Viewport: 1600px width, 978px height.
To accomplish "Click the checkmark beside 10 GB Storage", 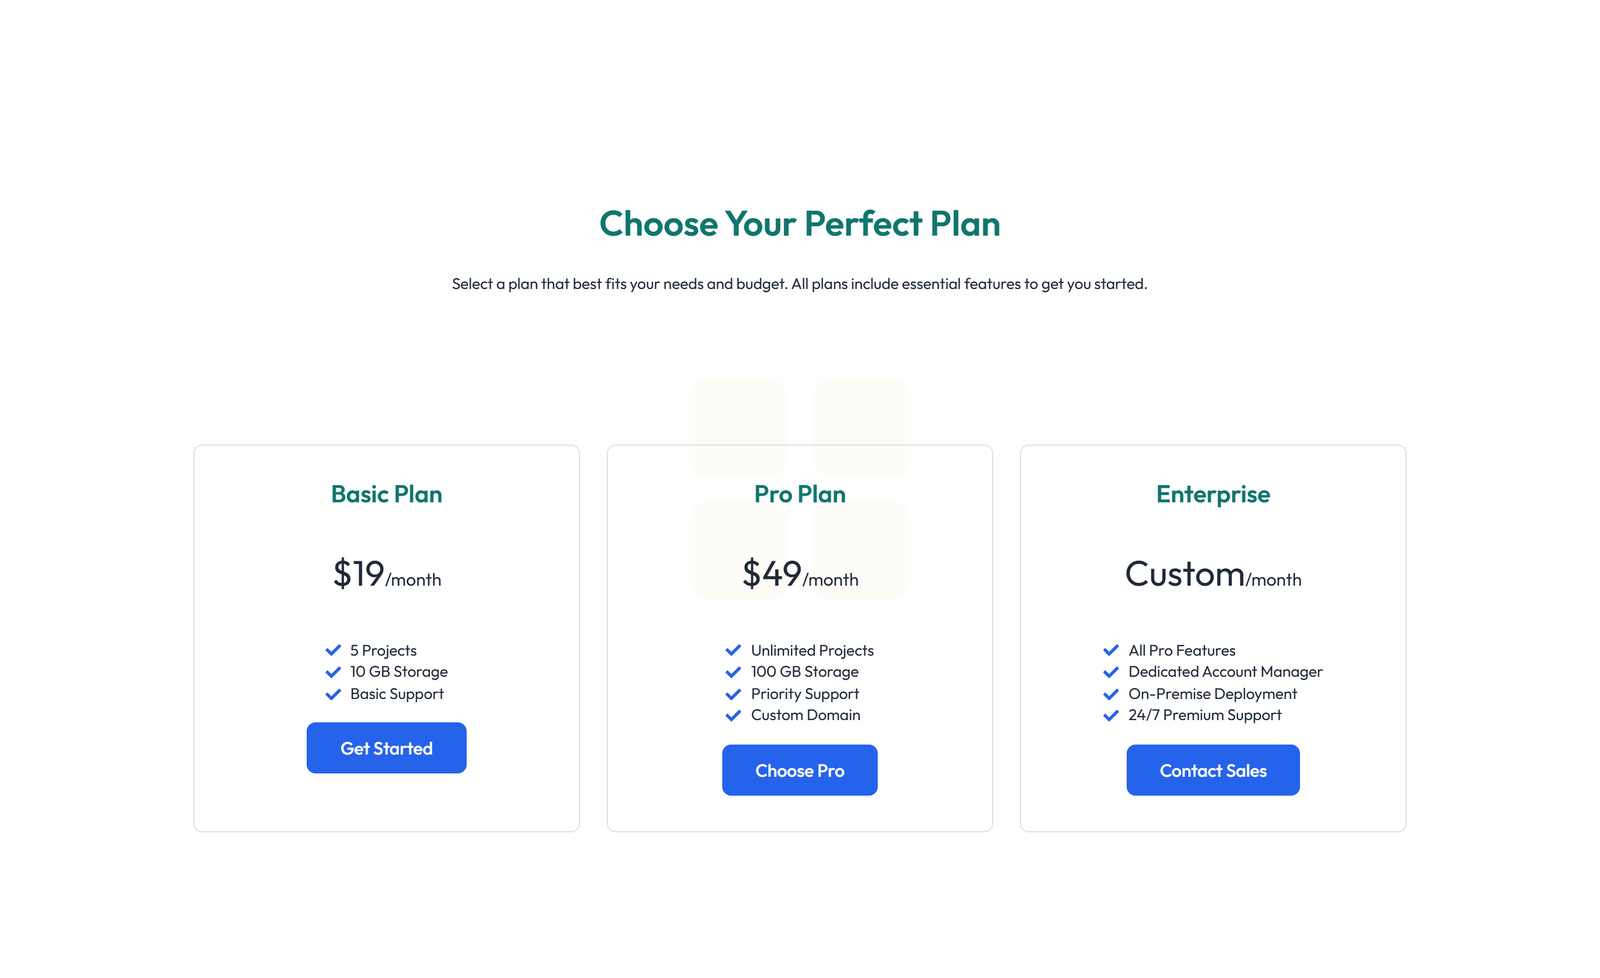I will click(x=333, y=671).
